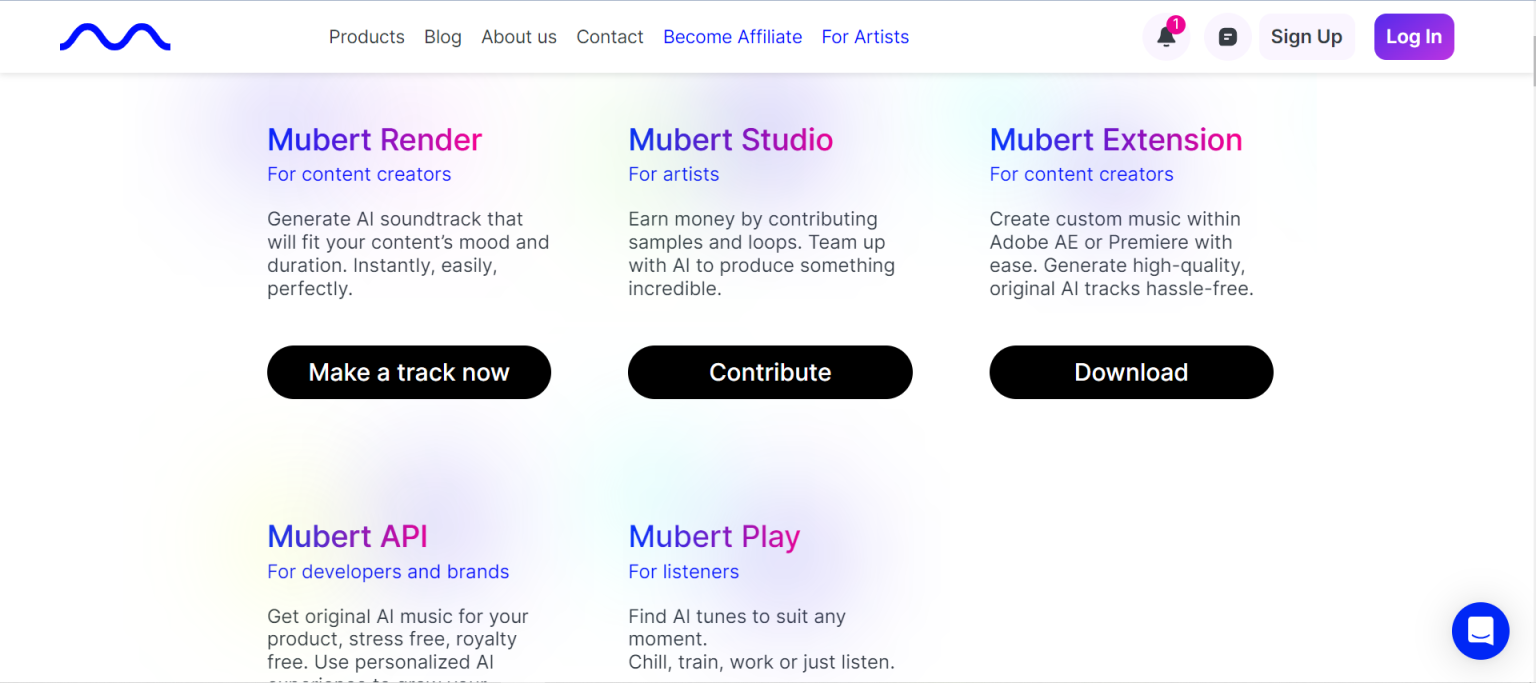This screenshot has height=683, width=1536.
Task: Select Blog in the navigation bar
Action: coord(442,37)
